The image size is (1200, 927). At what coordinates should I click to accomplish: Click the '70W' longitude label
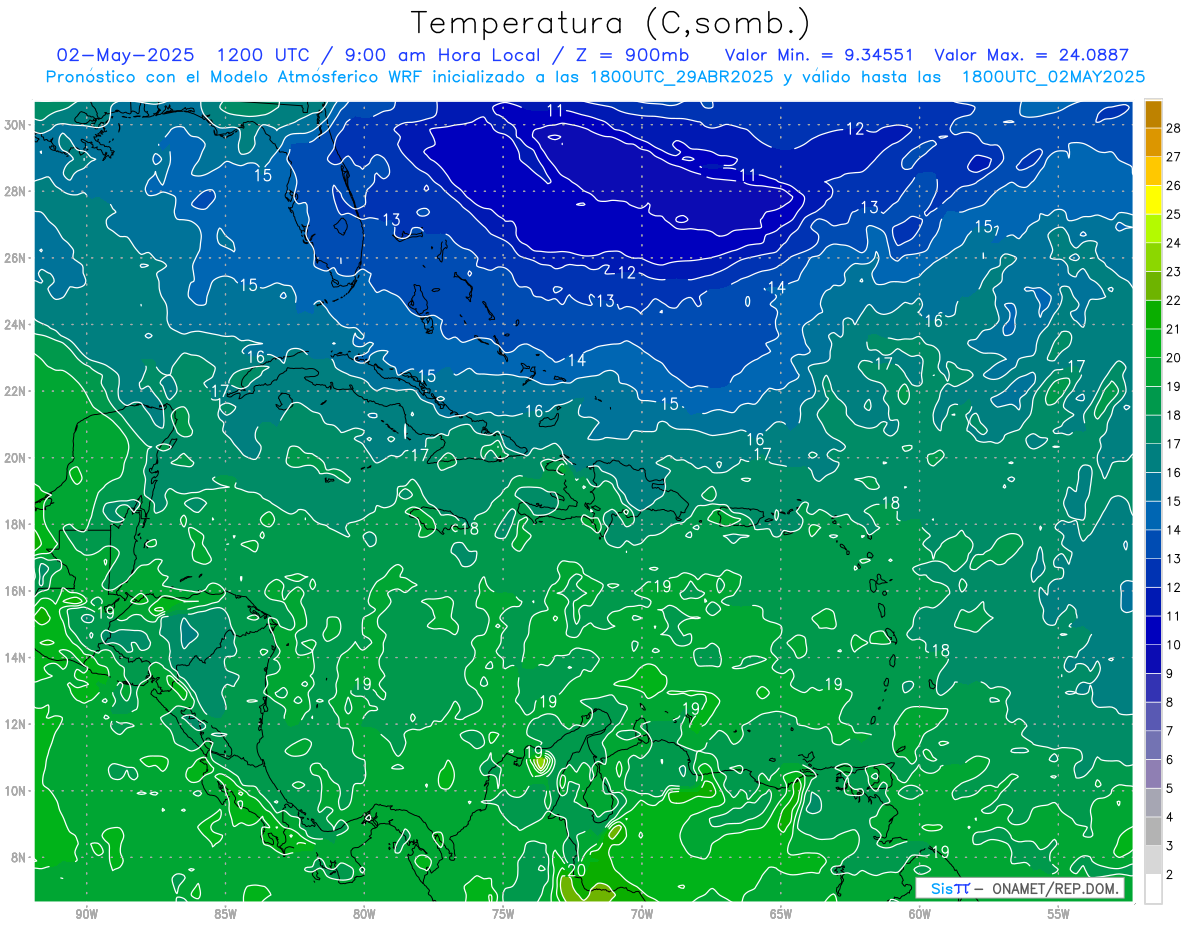pos(642,914)
